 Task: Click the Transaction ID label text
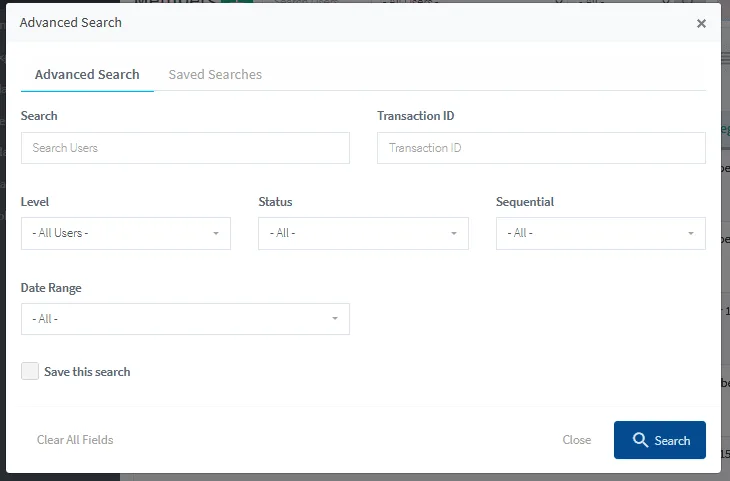tap(415, 115)
